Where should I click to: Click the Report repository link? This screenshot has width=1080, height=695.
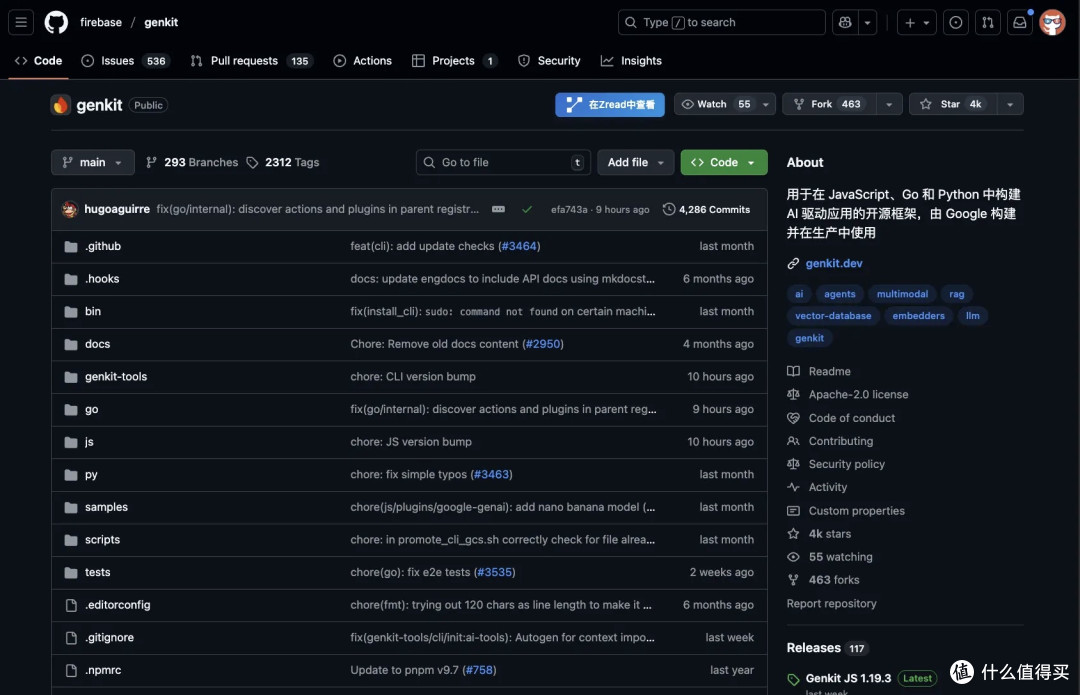coord(831,603)
